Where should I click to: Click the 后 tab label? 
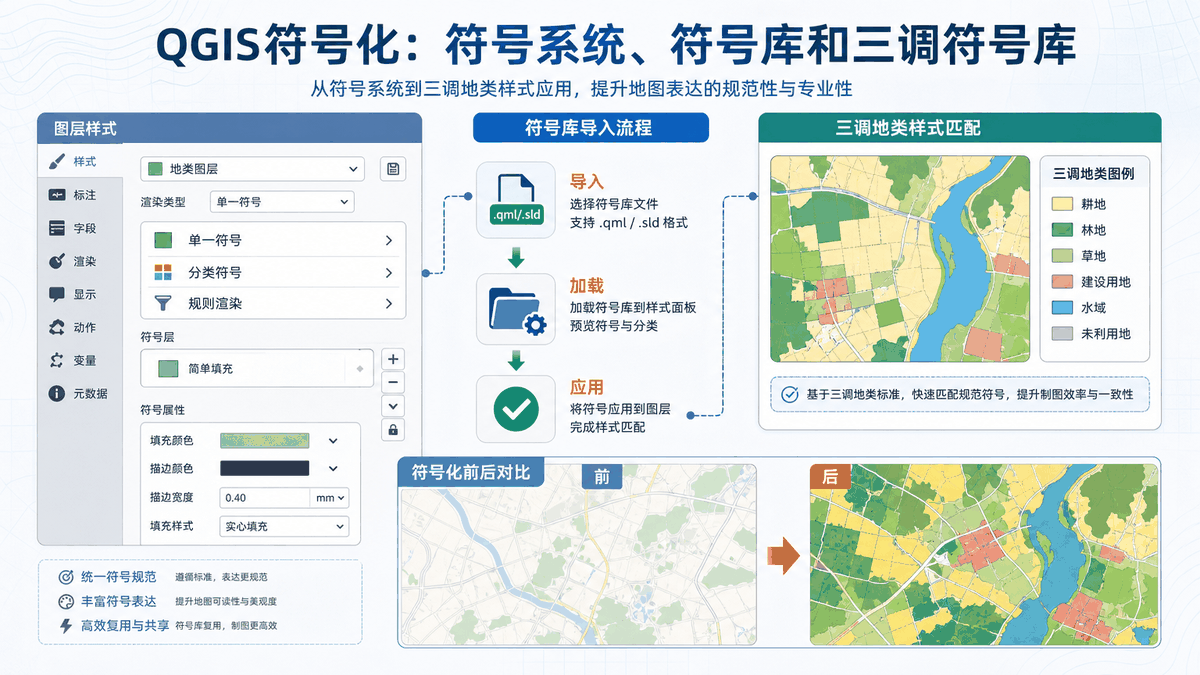tap(829, 477)
